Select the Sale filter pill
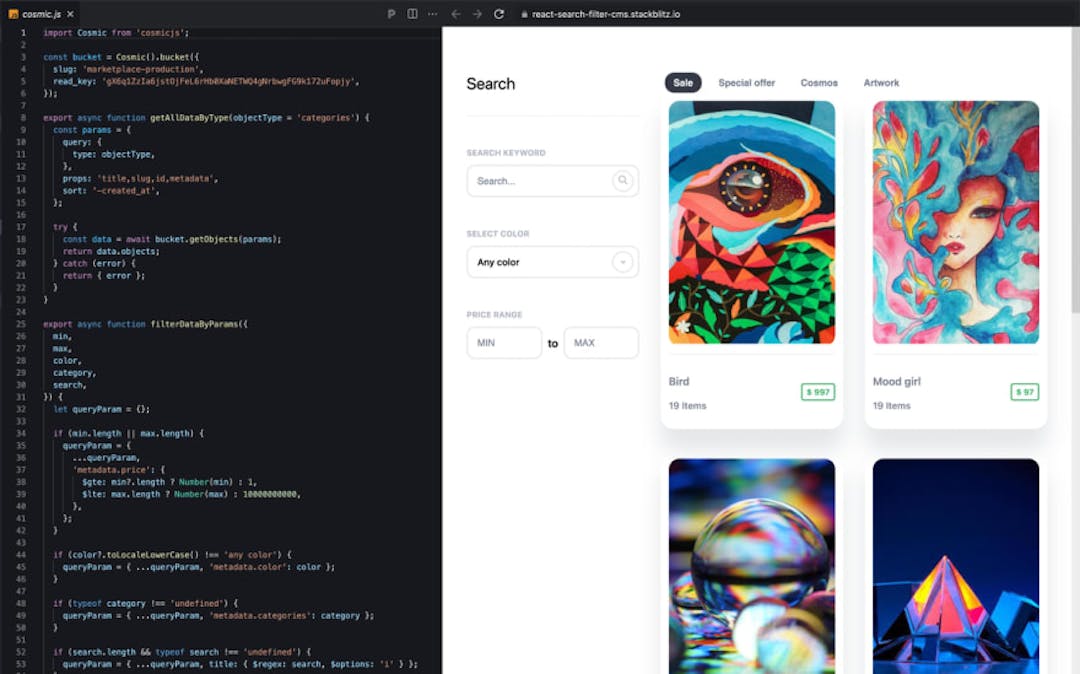This screenshot has height=674, width=1080. [x=683, y=83]
